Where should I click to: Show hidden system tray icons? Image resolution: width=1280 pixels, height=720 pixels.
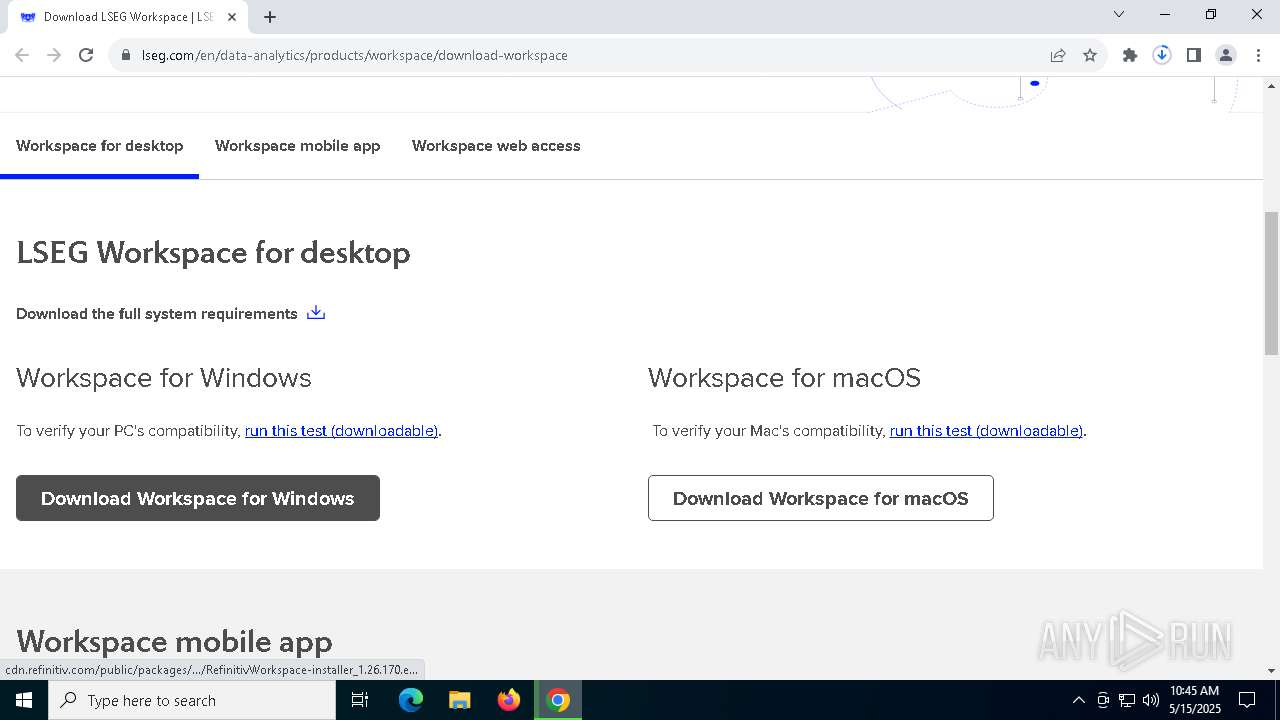point(1078,700)
